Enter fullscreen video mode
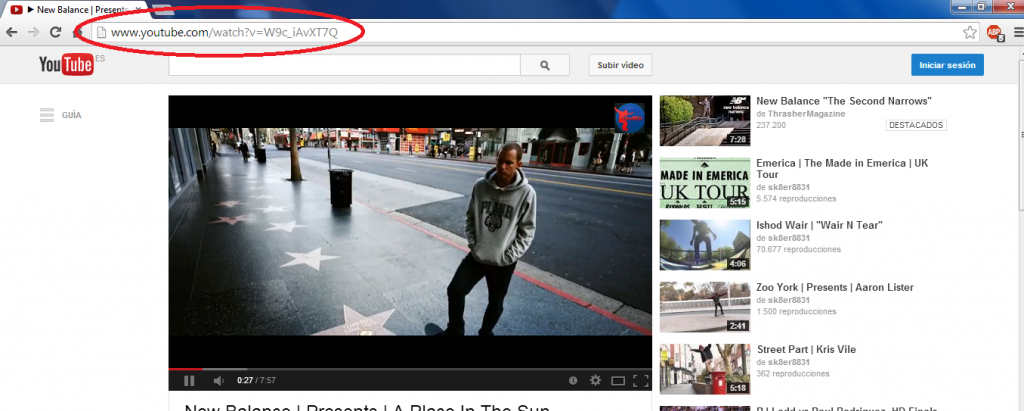This screenshot has width=1024, height=411. (x=641, y=380)
